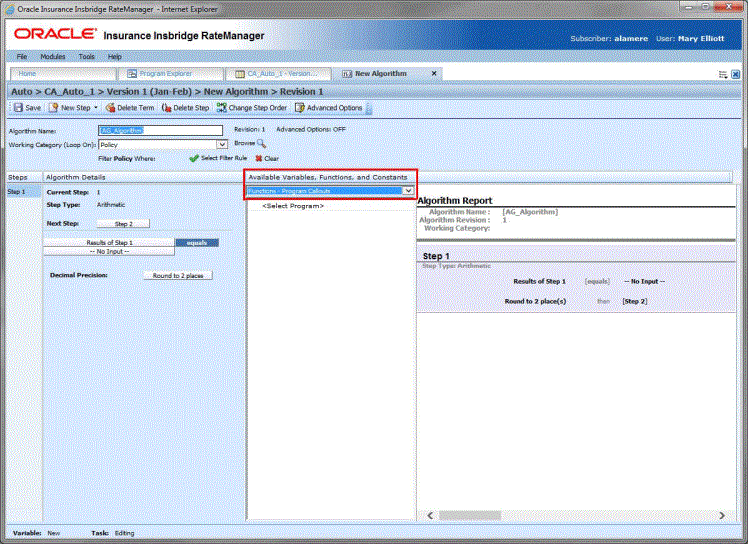Open the New Step dropdown arrow
The height and width of the screenshot is (544, 748).
[x=96, y=108]
